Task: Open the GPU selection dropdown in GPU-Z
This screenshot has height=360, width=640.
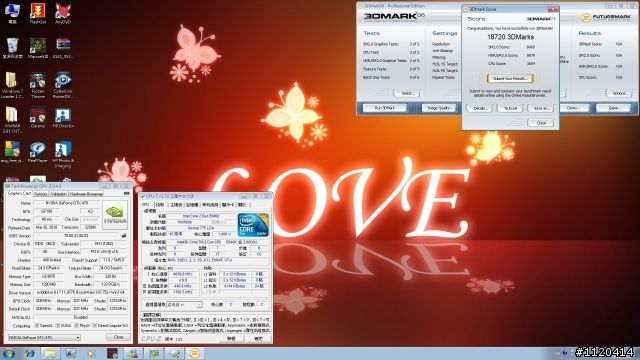Action: coord(44,338)
